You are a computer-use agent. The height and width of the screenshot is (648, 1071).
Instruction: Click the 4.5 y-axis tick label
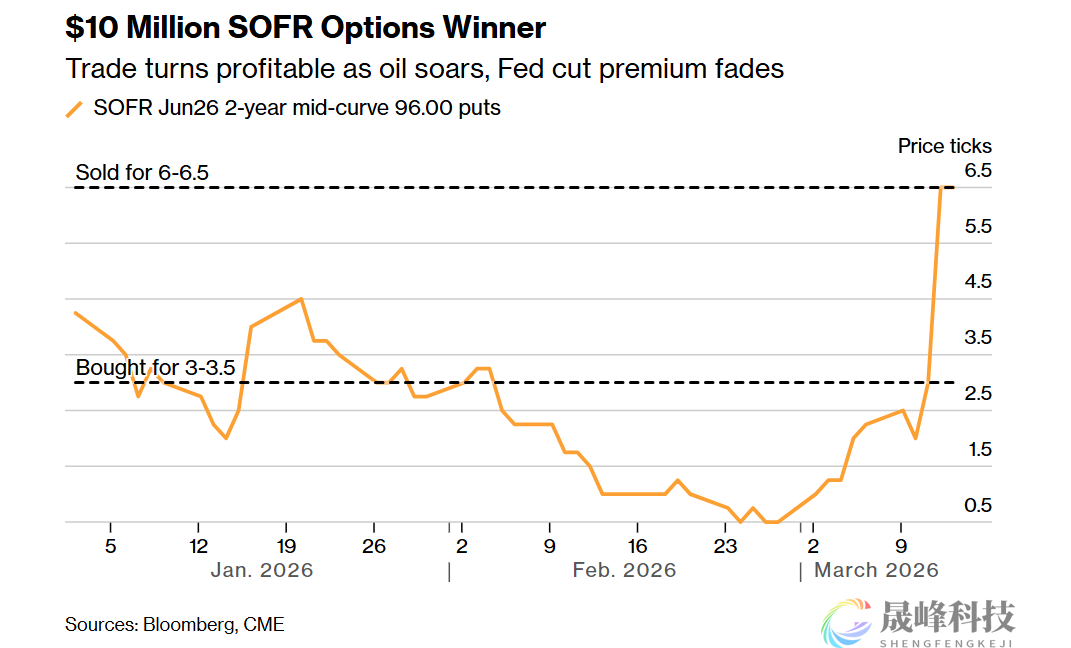[x=977, y=282]
